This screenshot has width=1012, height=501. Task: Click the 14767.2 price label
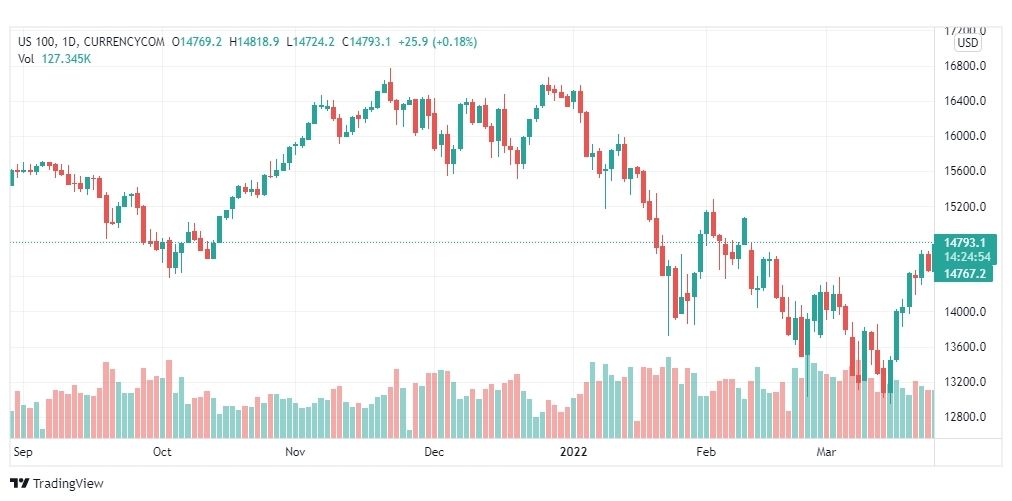click(964, 274)
